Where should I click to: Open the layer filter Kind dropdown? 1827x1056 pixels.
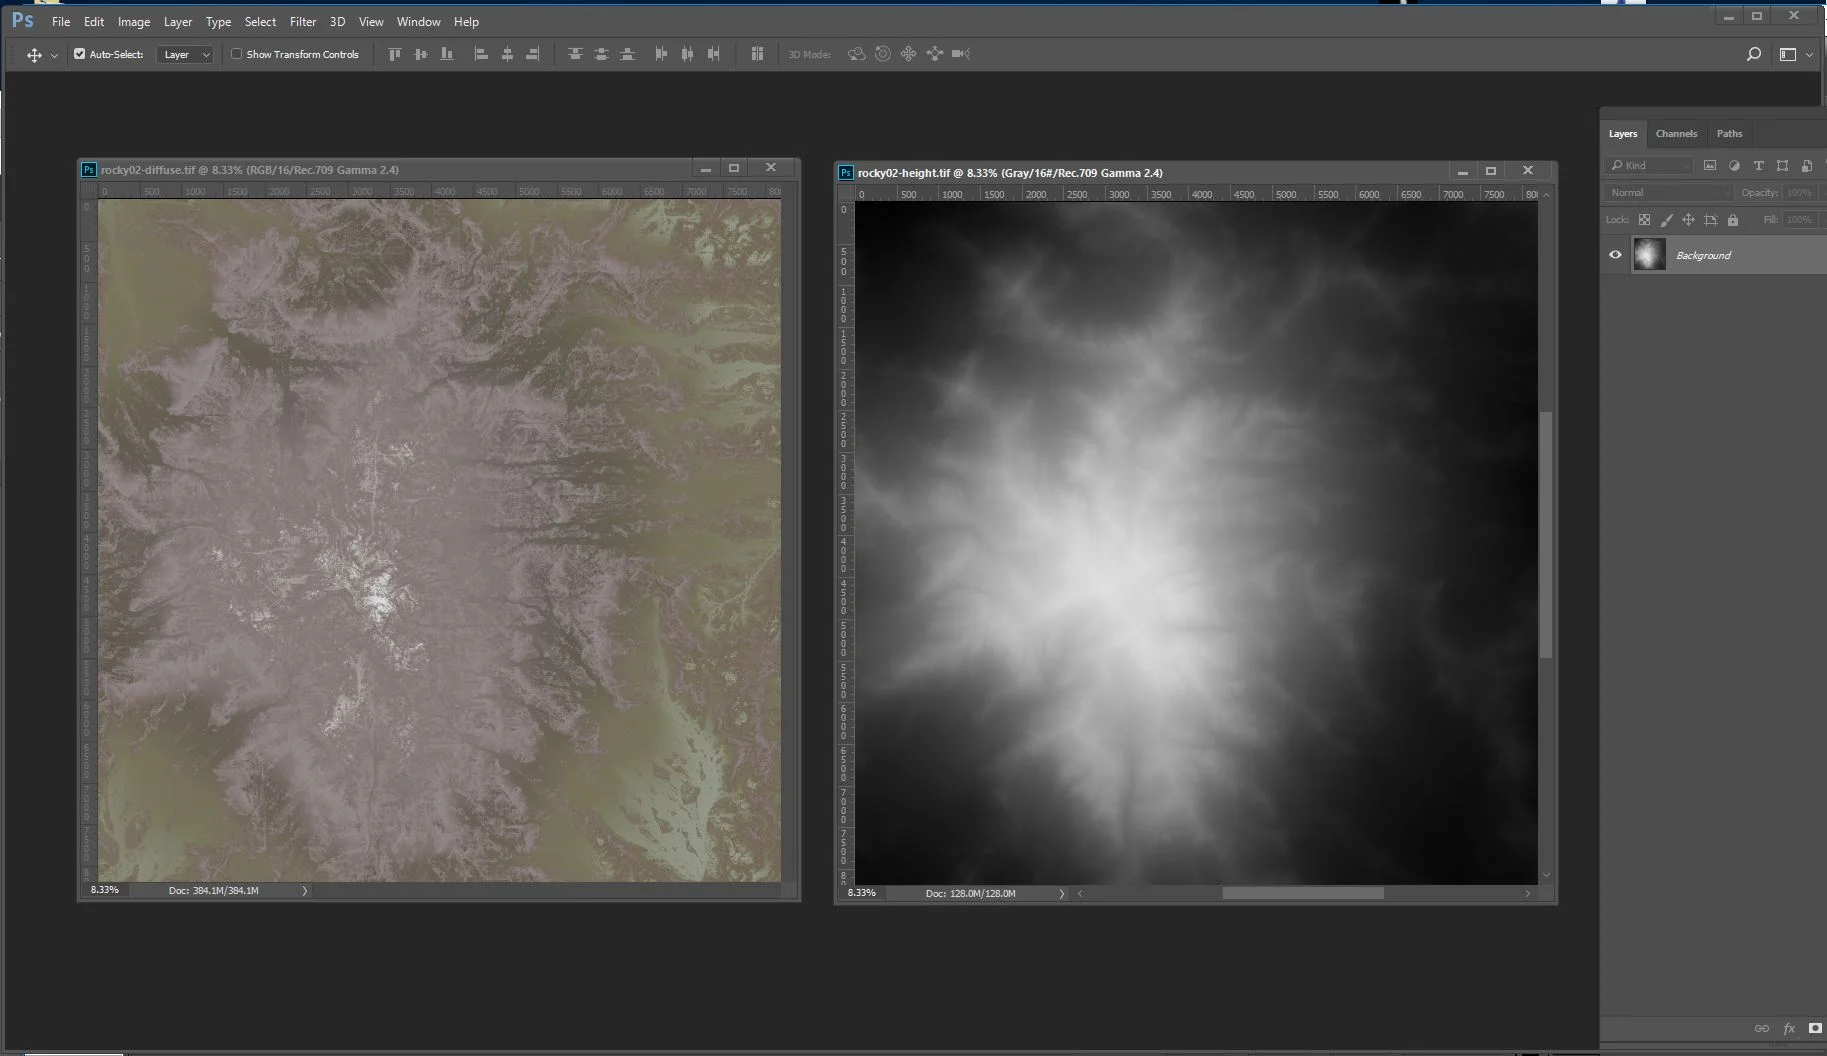coord(1648,165)
